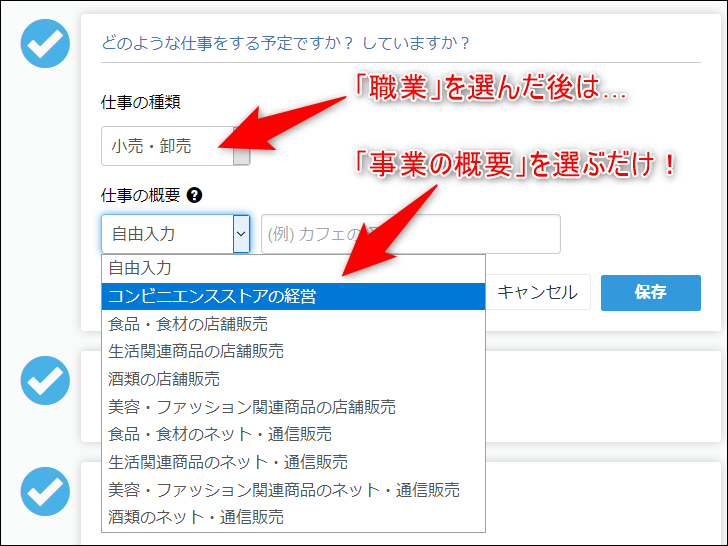Click the top blue checkmark circle icon
The height and width of the screenshot is (546, 728).
[45, 43]
